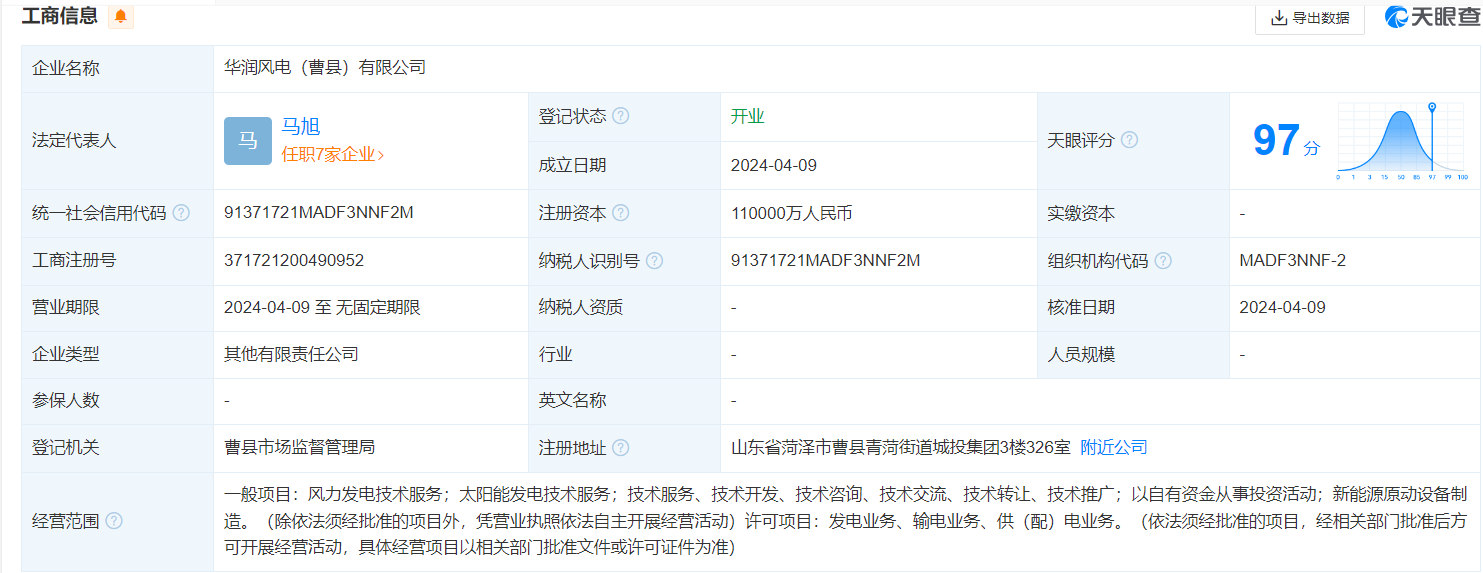The width and height of the screenshot is (1483, 573).
Task: Click the taxpayer ID value beside 纳税人识别号
Action: click(x=826, y=260)
